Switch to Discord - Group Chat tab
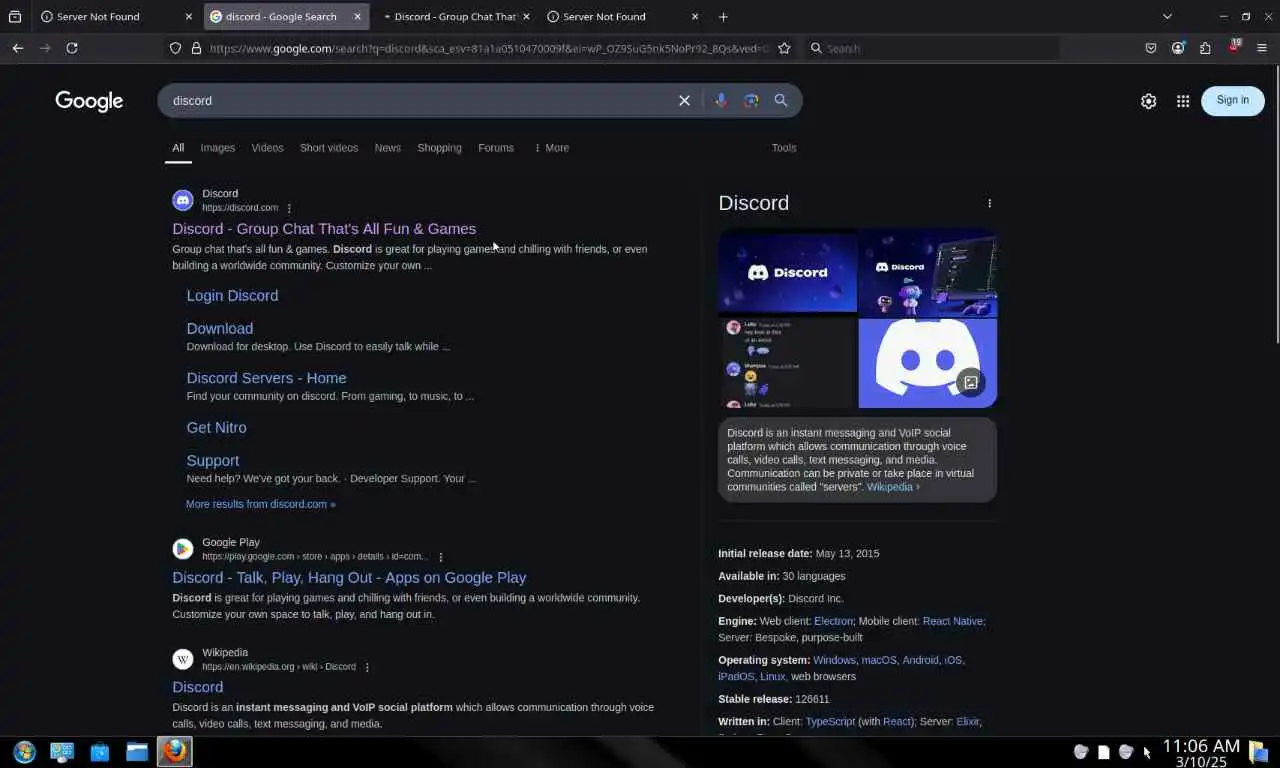This screenshot has width=1280, height=768. (x=455, y=17)
